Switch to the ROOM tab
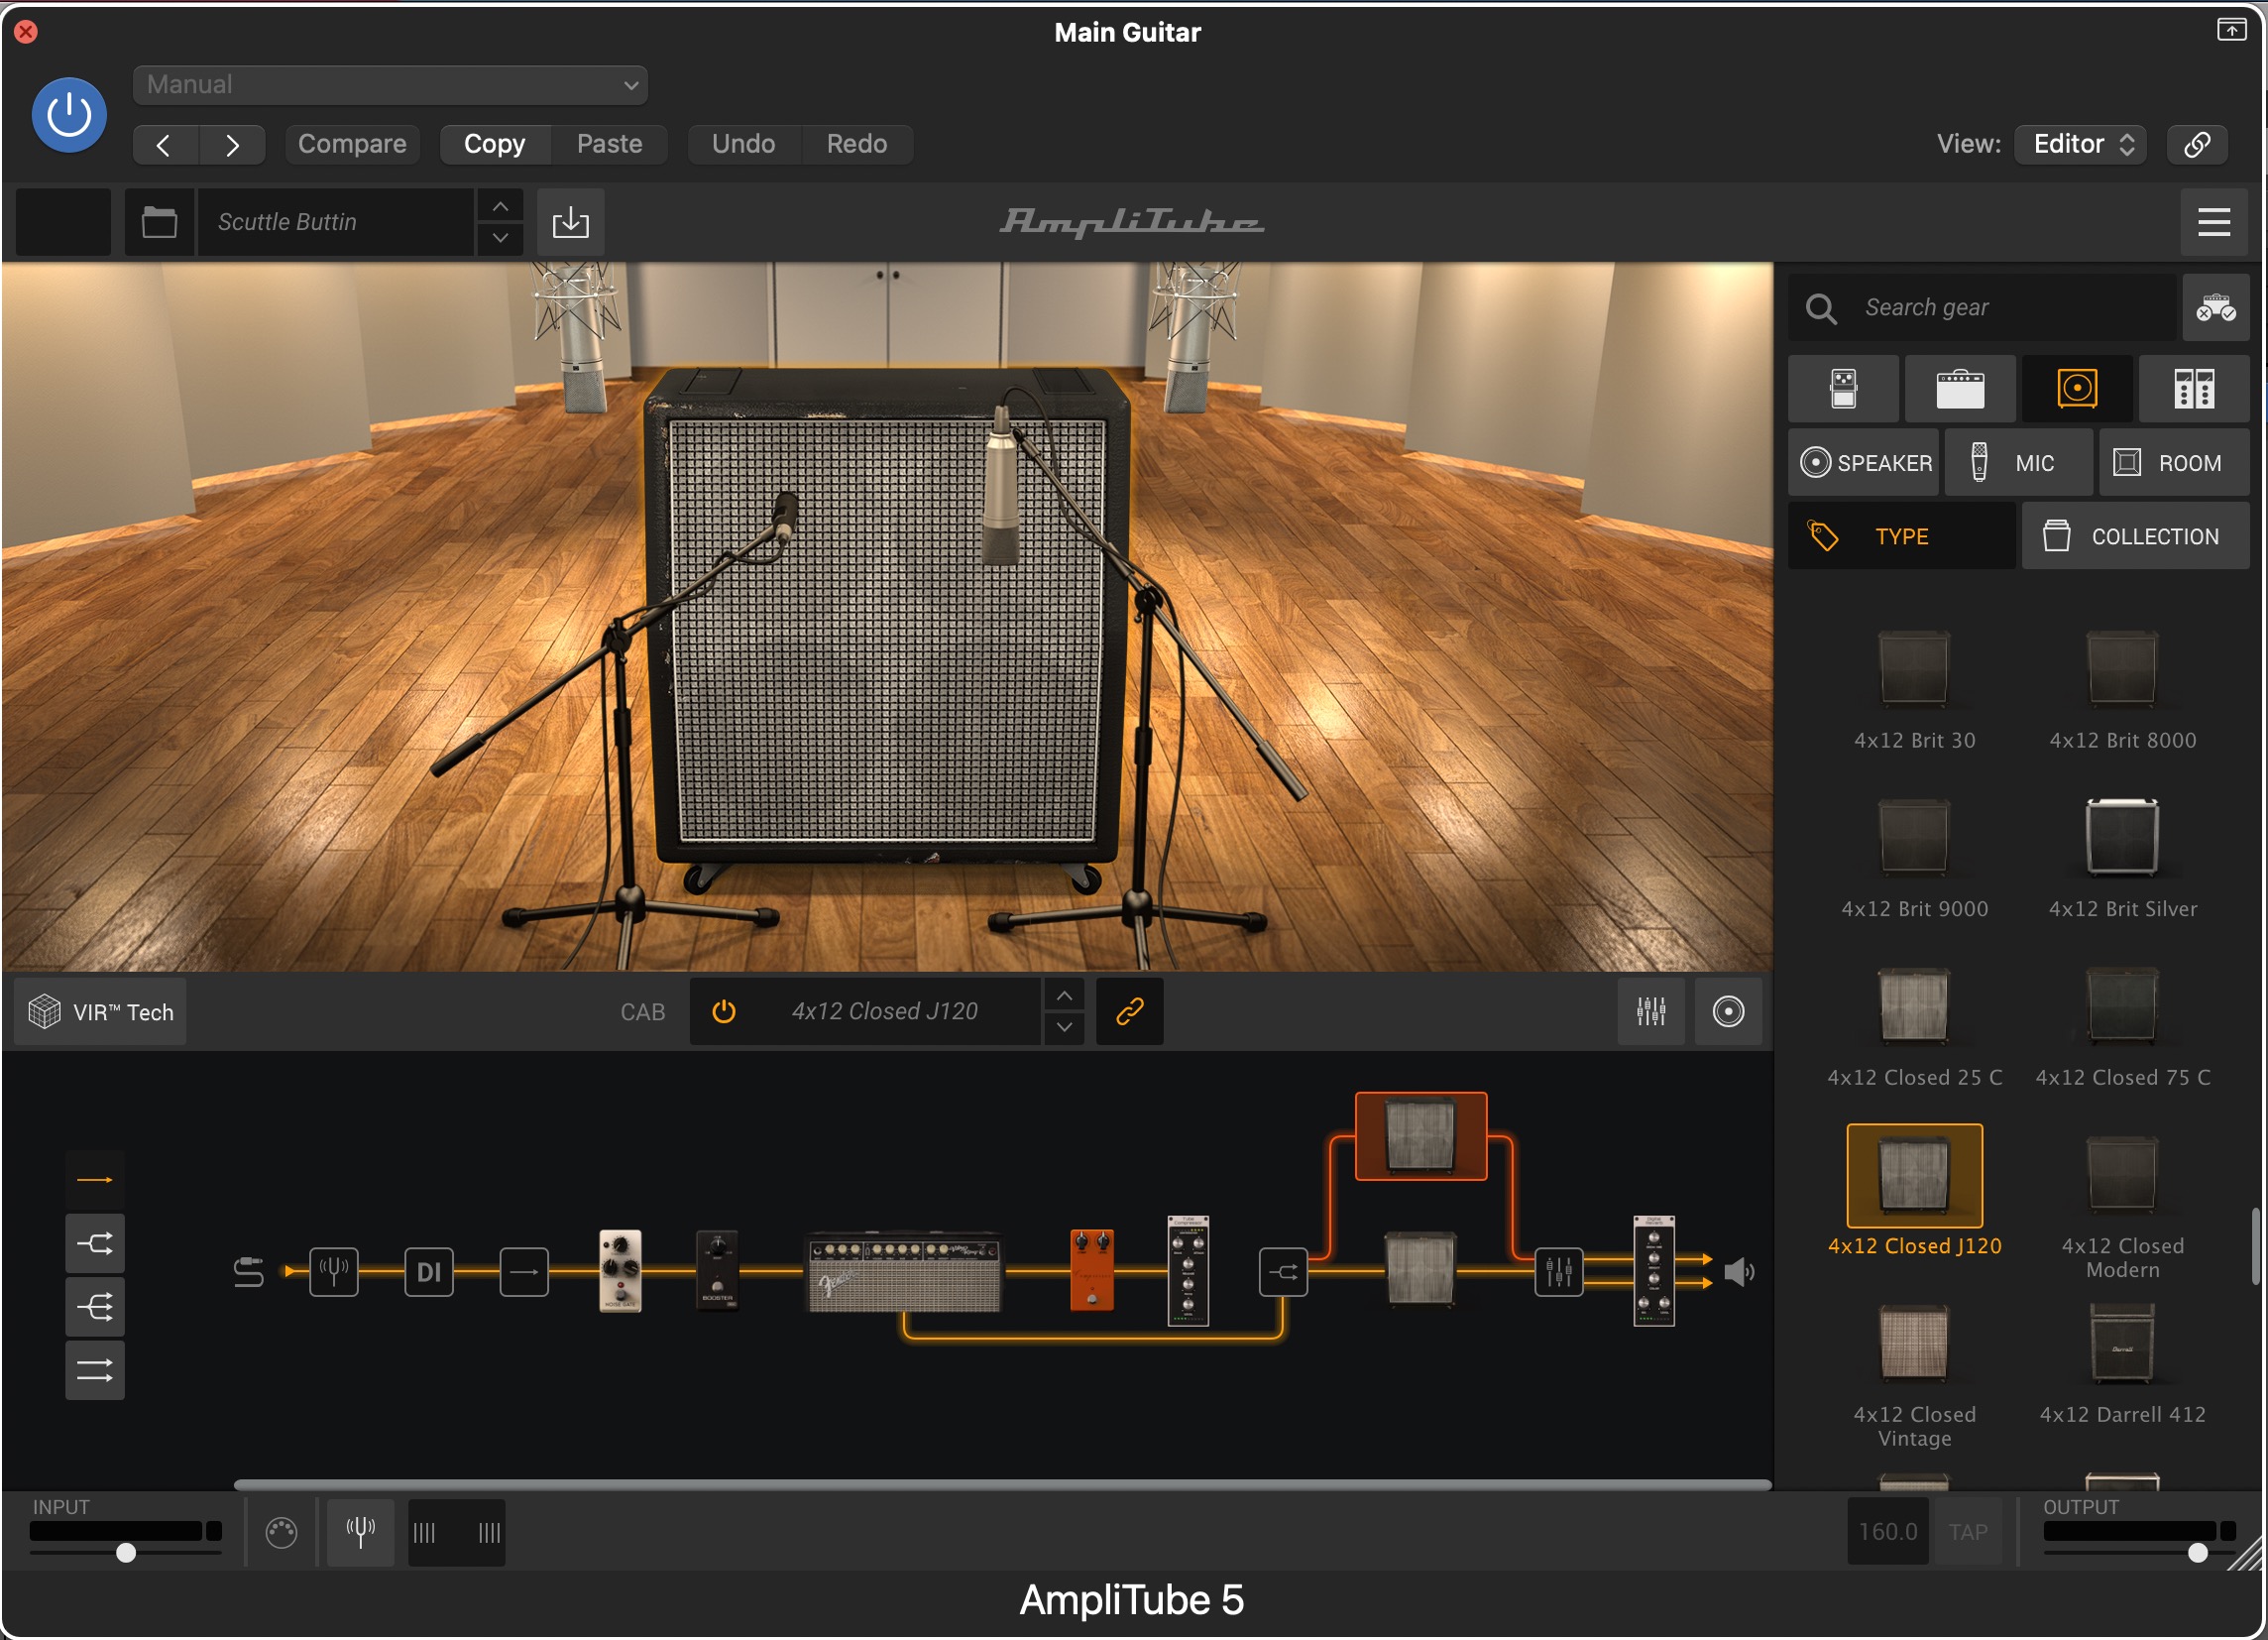The height and width of the screenshot is (1640, 2268). click(2175, 463)
